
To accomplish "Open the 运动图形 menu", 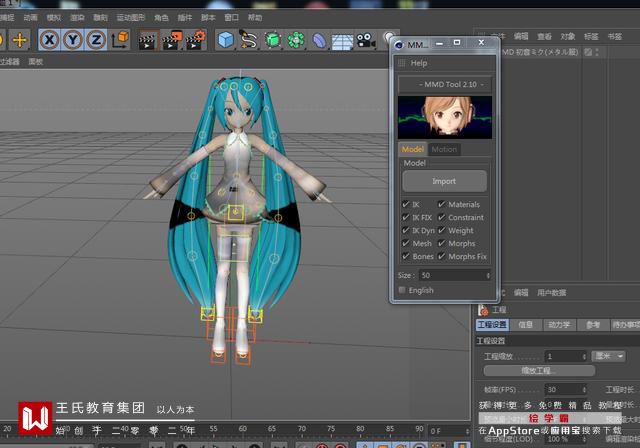I will click(x=131, y=18).
